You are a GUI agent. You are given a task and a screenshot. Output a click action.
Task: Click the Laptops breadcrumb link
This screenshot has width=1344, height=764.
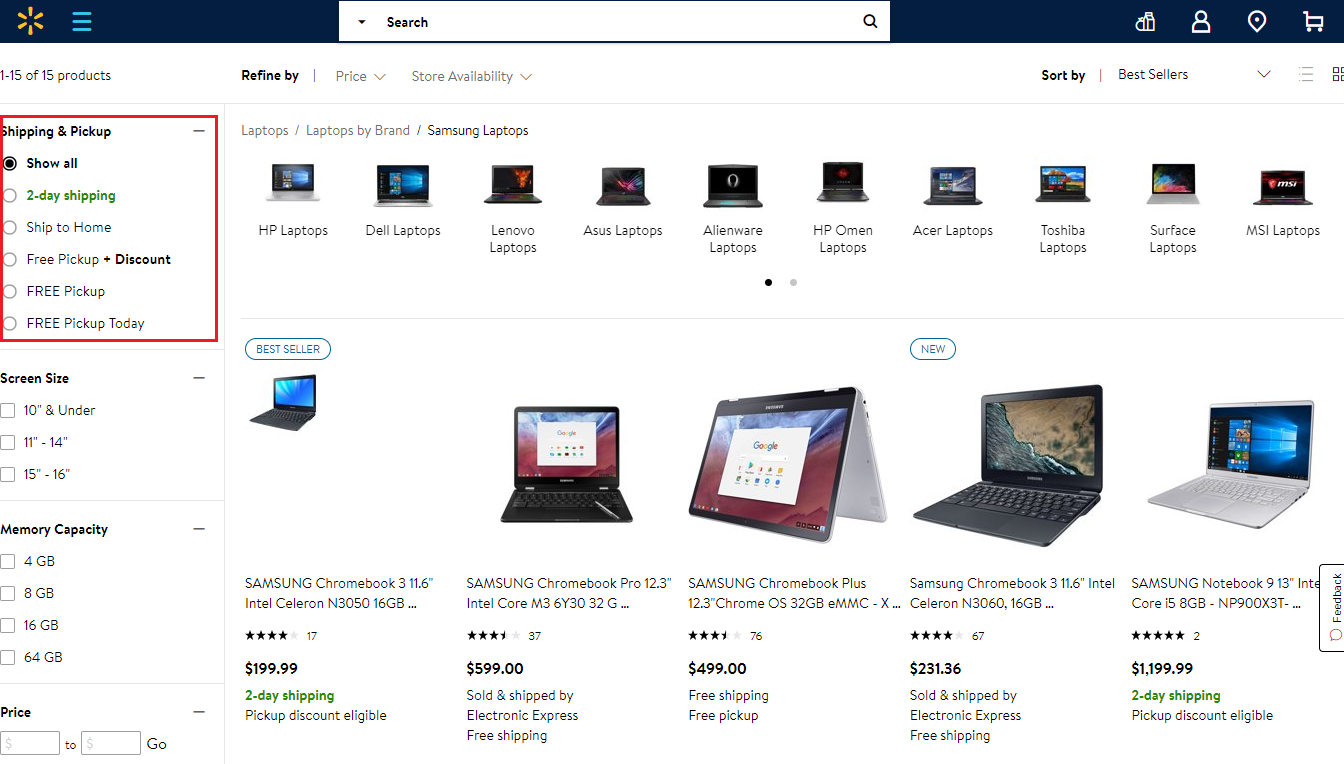coord(265,130)
